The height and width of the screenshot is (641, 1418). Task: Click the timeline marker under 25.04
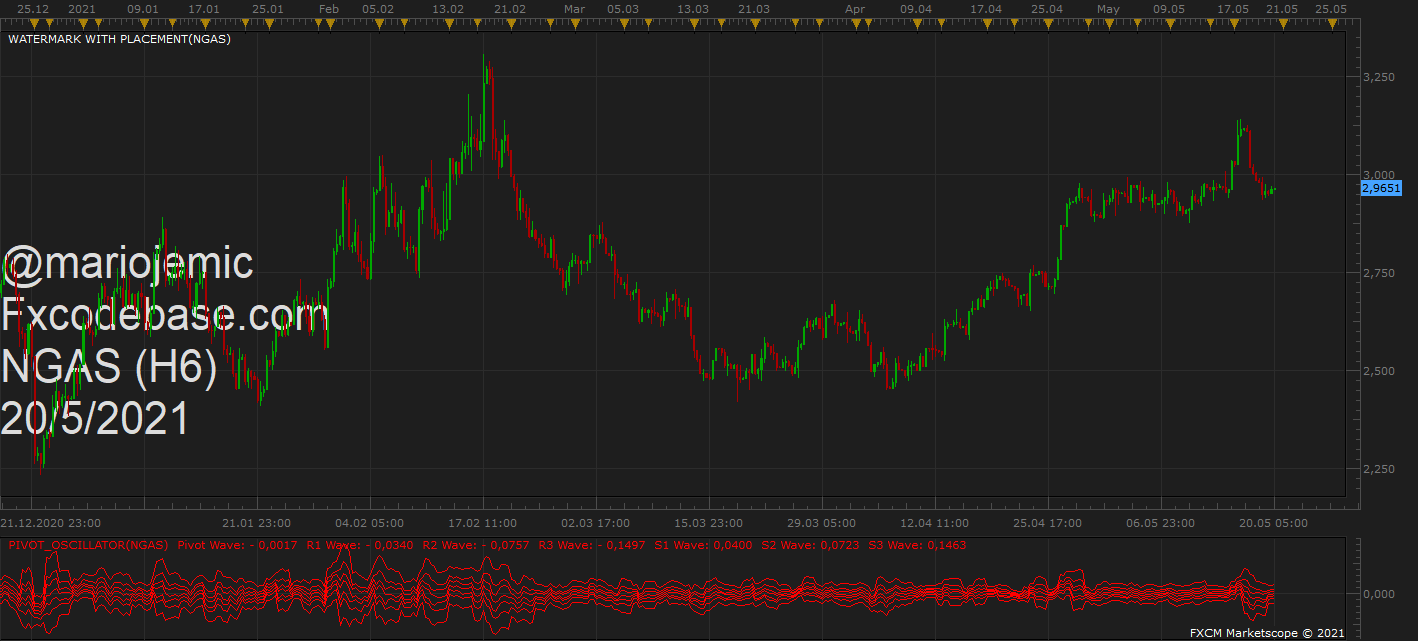[x=1048, y=22]
